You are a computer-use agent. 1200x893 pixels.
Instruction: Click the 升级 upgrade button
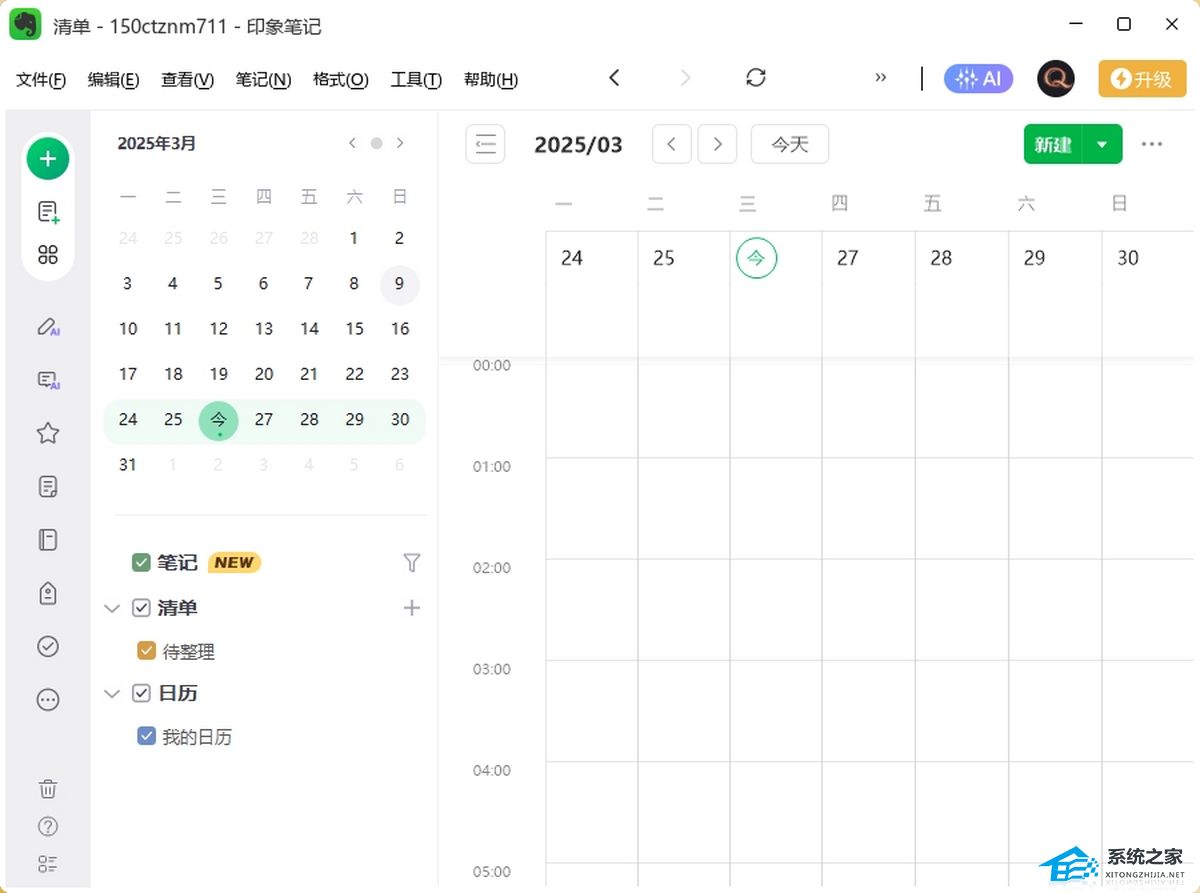tap(1142, 78)
